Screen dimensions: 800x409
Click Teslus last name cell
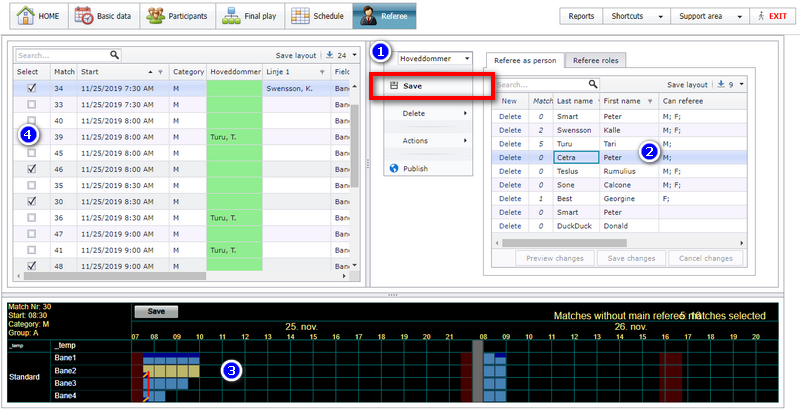pyautogui.click(x=576, y=171)
